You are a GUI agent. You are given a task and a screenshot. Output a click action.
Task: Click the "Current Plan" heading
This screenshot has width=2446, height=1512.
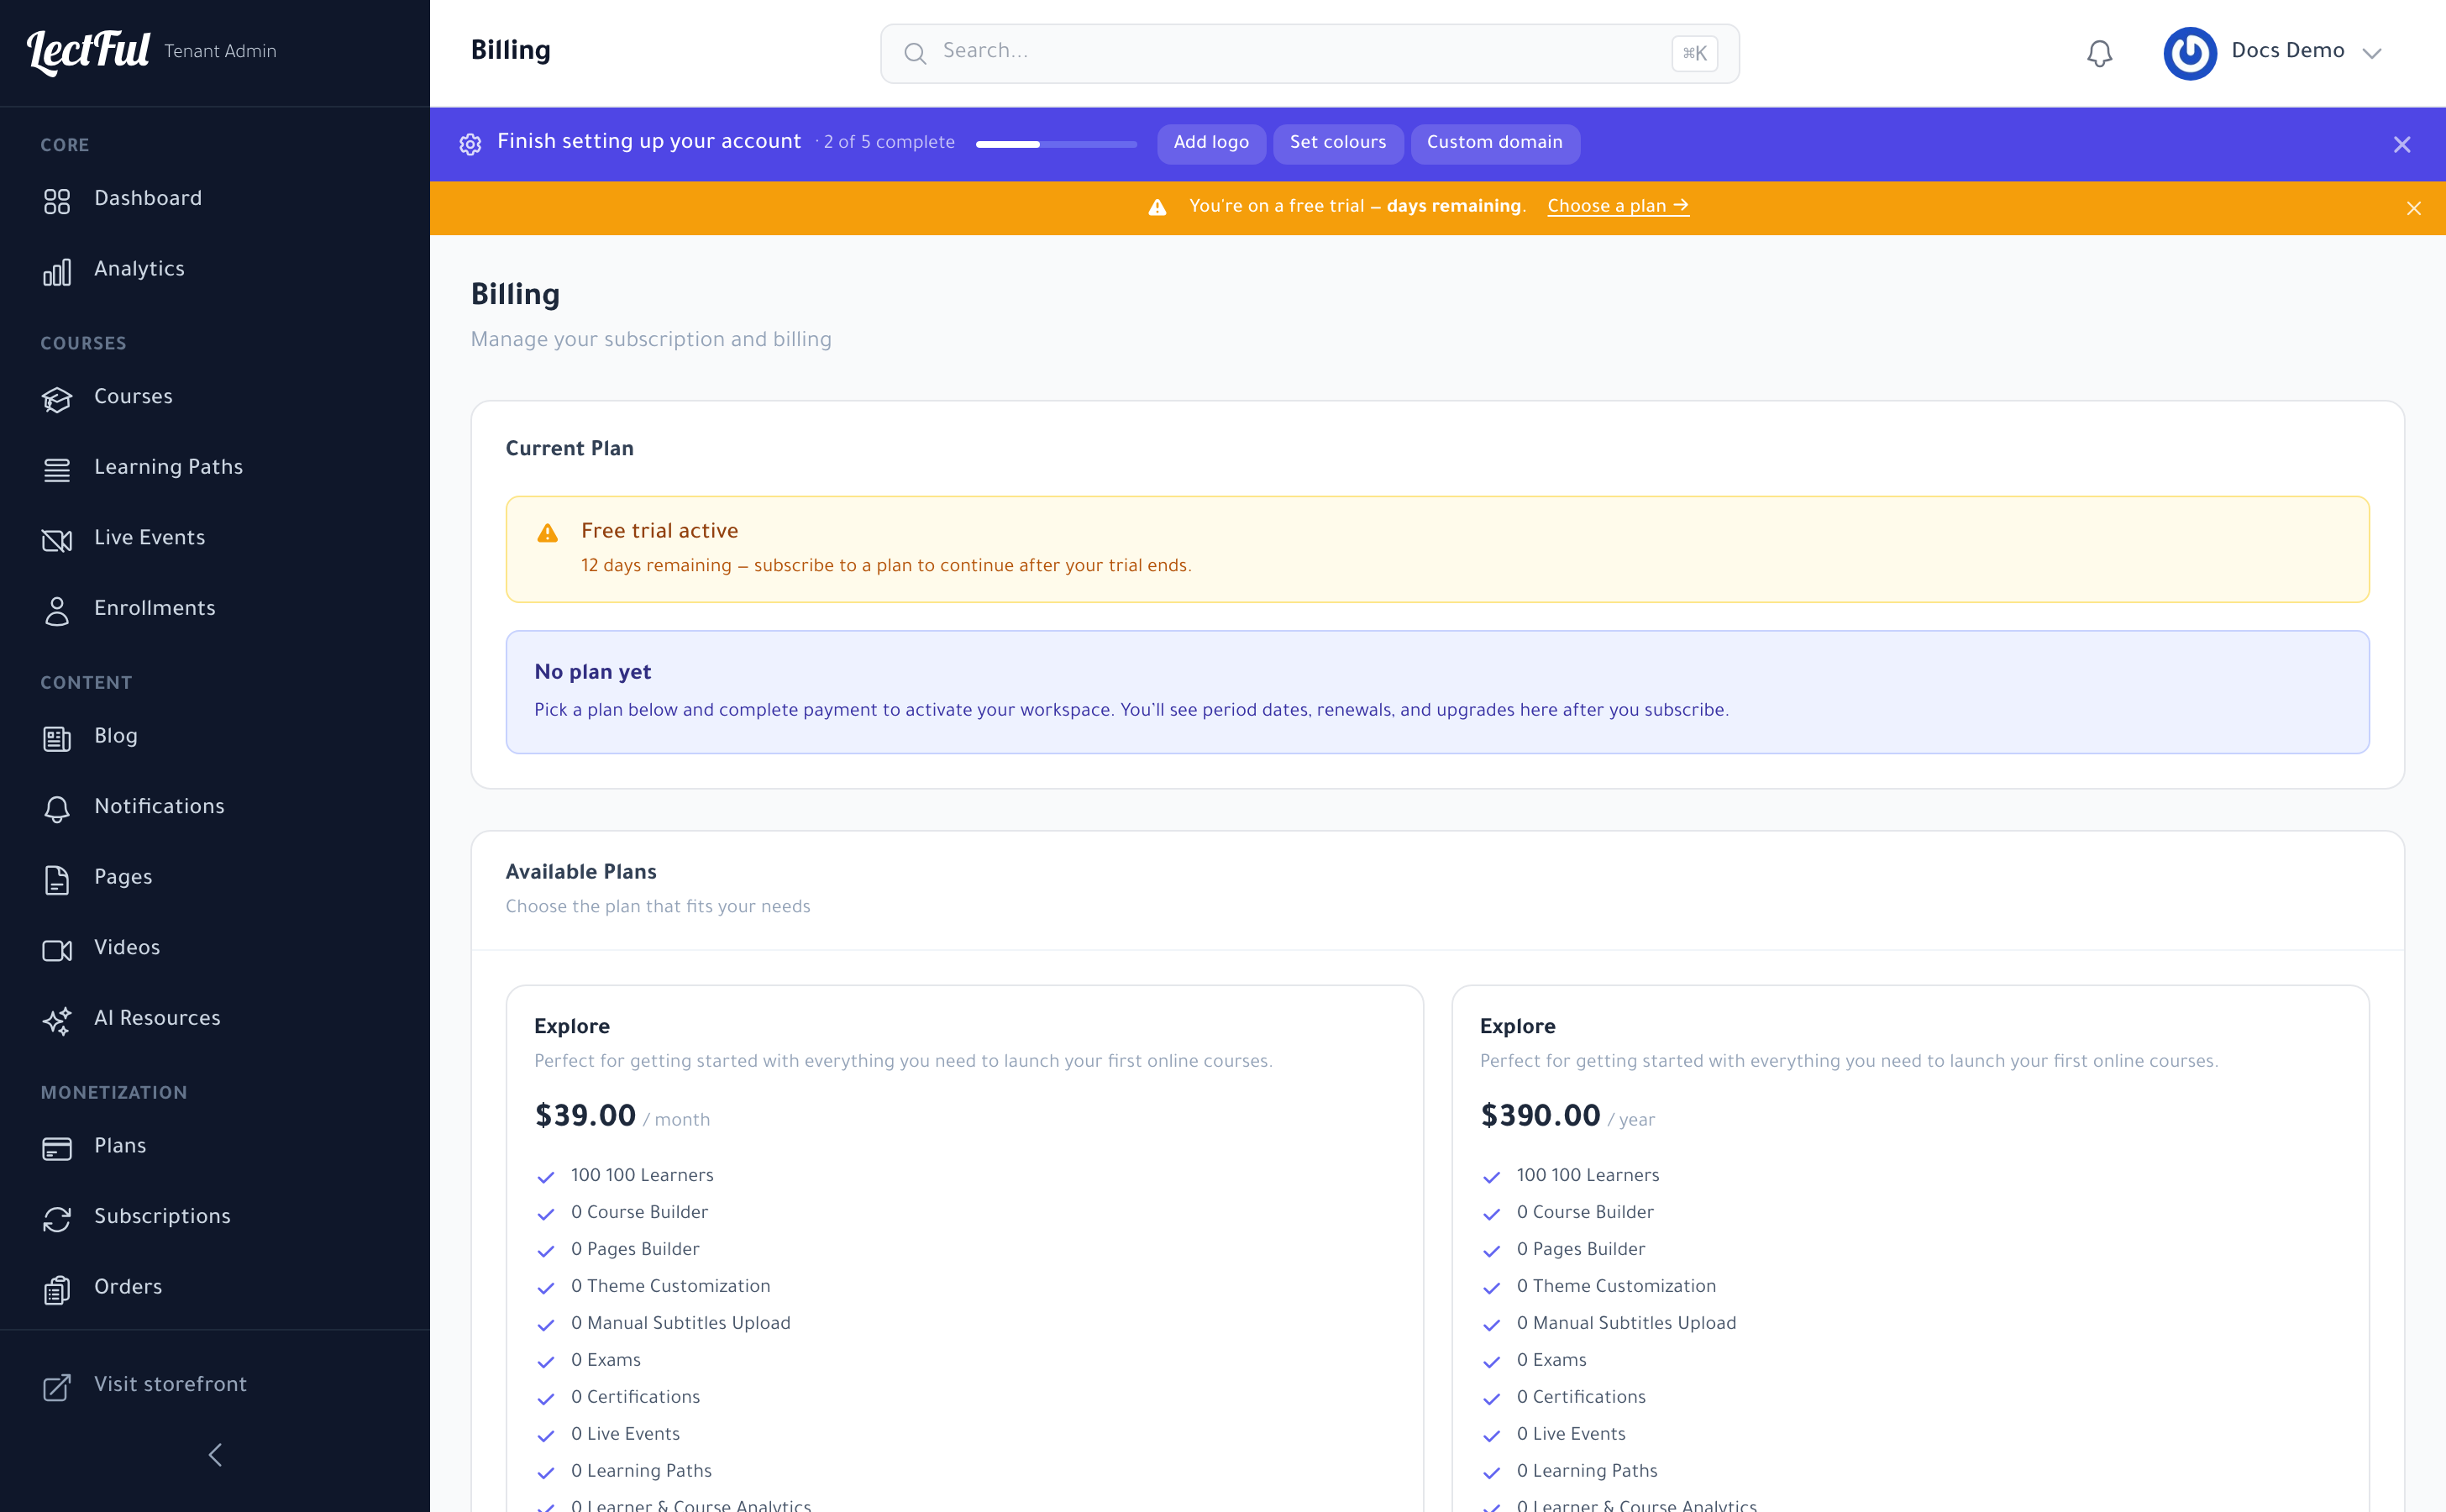569,449
